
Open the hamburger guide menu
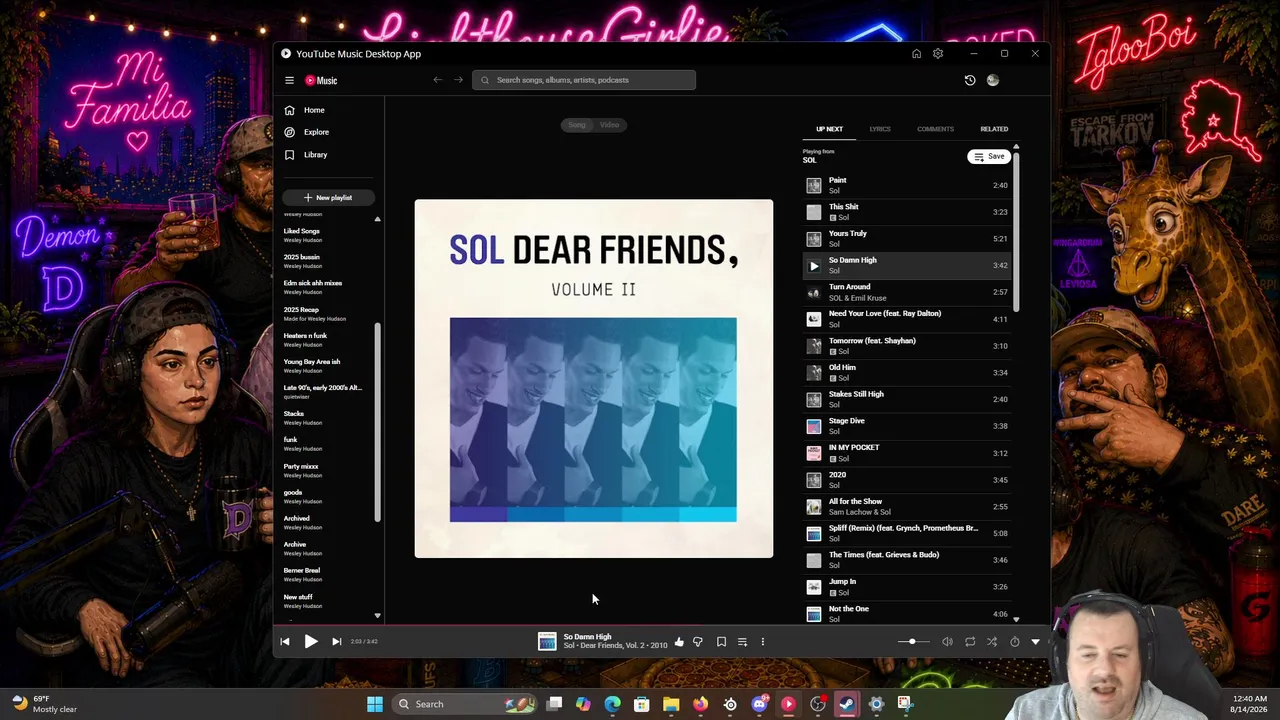[x=289, y=80]
